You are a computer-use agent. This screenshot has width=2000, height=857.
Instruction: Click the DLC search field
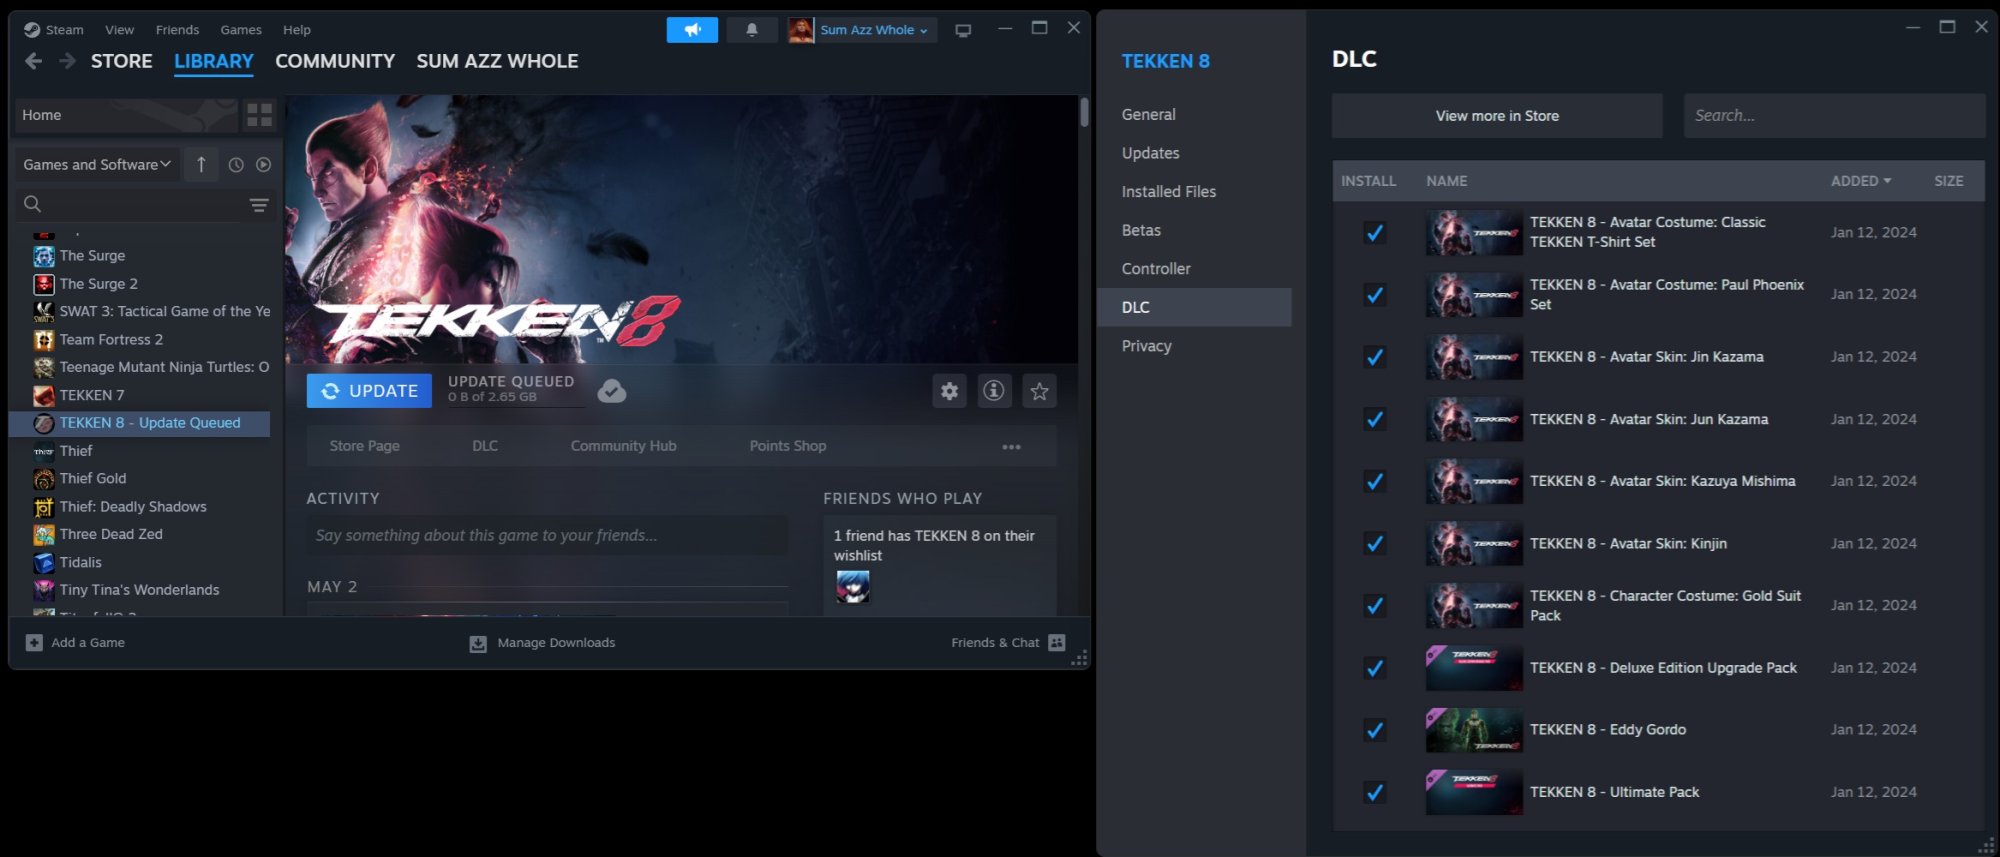[x=1834, y=116]
